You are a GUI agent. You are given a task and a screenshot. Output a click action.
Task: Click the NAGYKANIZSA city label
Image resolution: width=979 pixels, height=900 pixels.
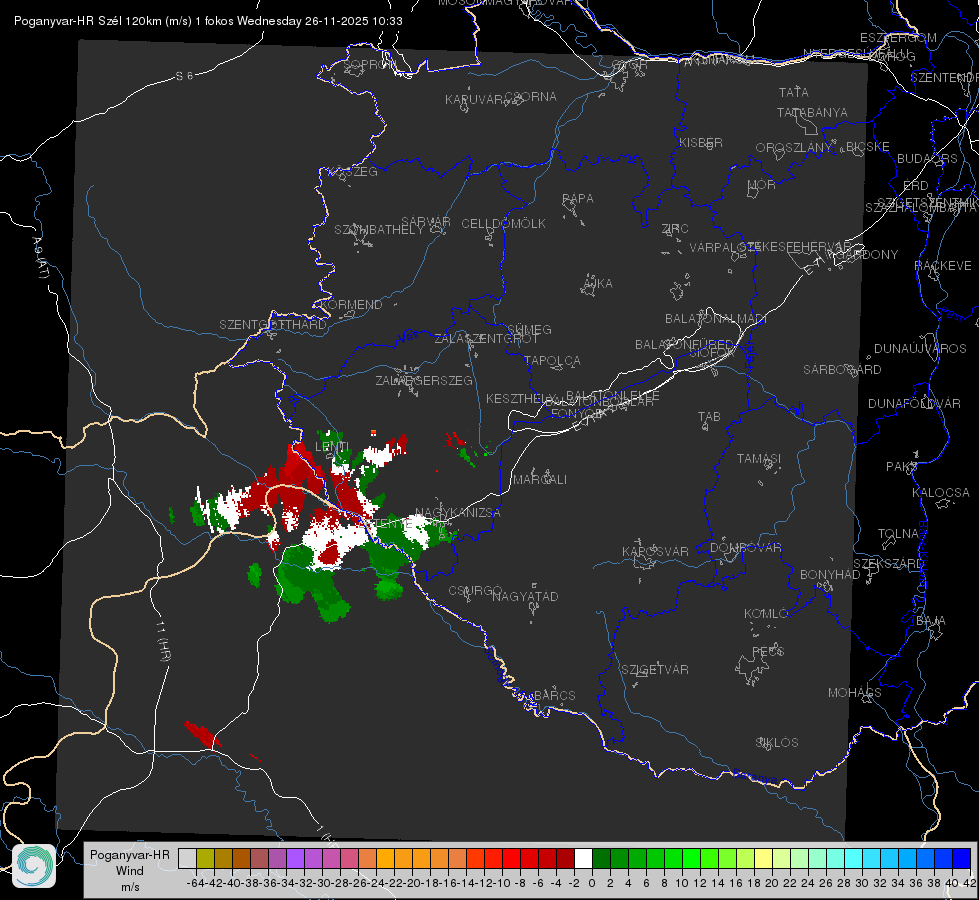coord(458,513)
